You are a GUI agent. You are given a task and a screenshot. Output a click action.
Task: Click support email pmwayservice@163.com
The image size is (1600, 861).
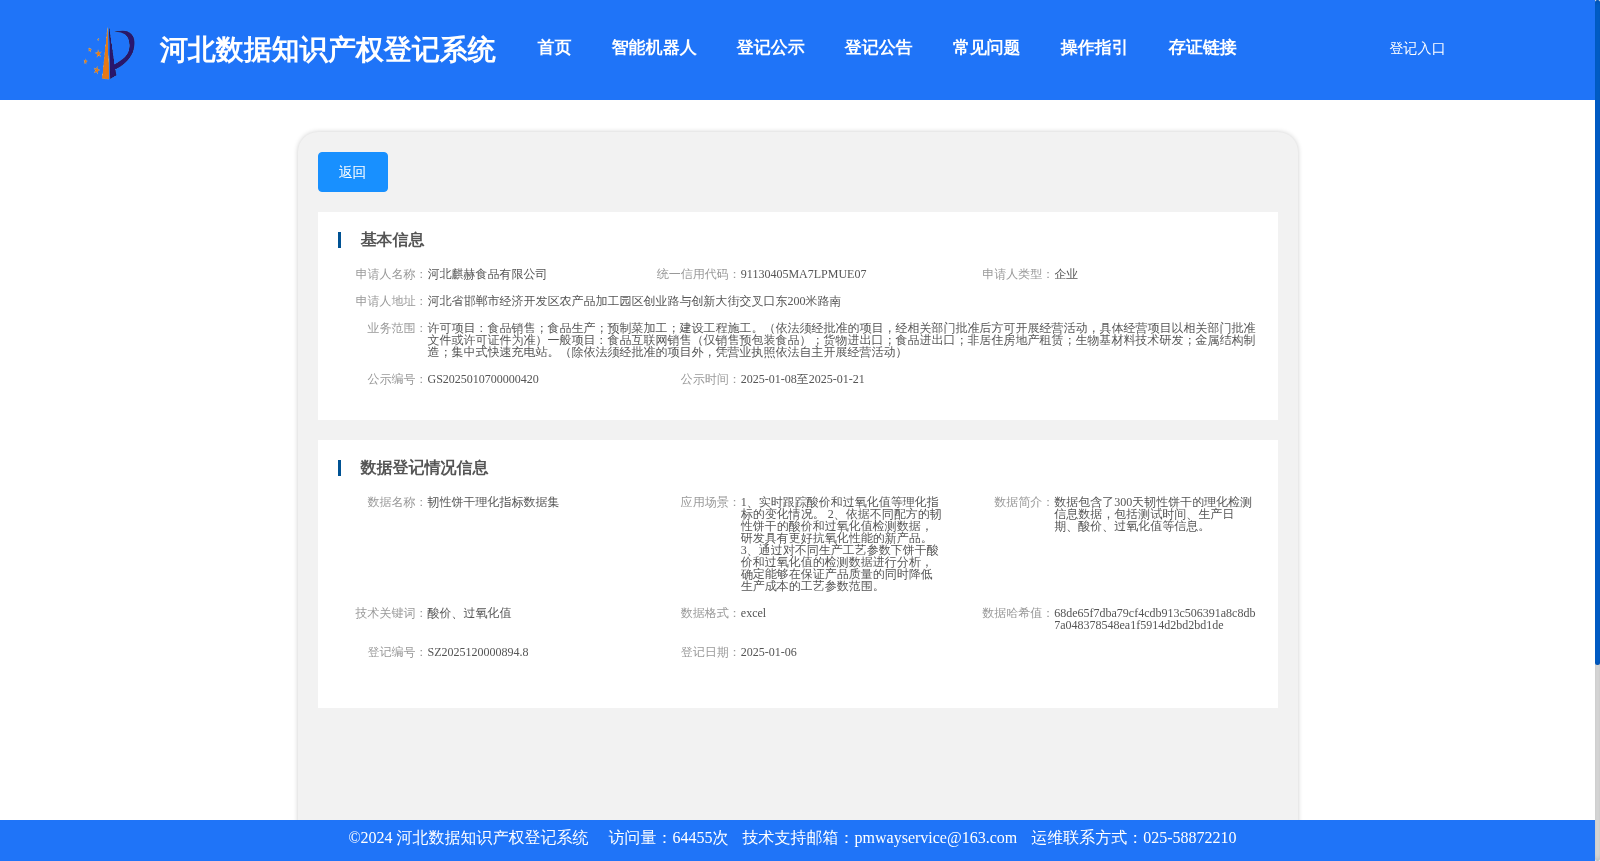click(x=935, y=838)
